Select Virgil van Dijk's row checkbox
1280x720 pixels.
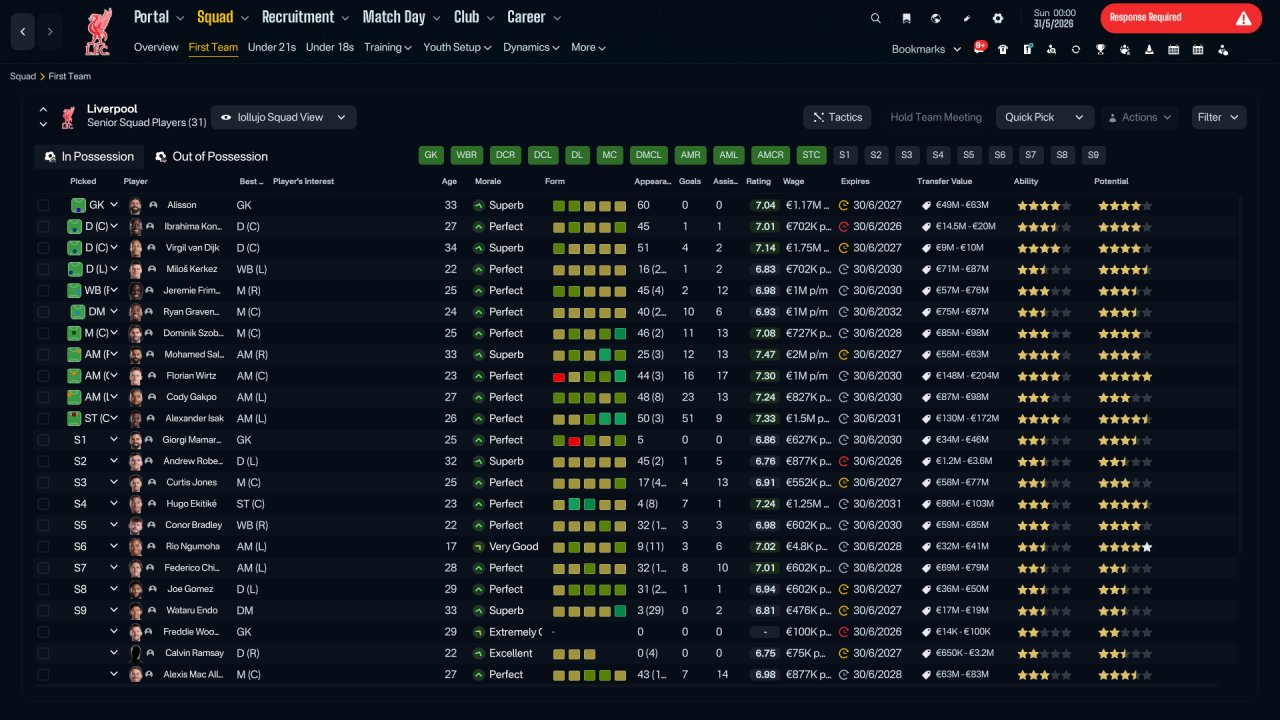click(43, 248)
